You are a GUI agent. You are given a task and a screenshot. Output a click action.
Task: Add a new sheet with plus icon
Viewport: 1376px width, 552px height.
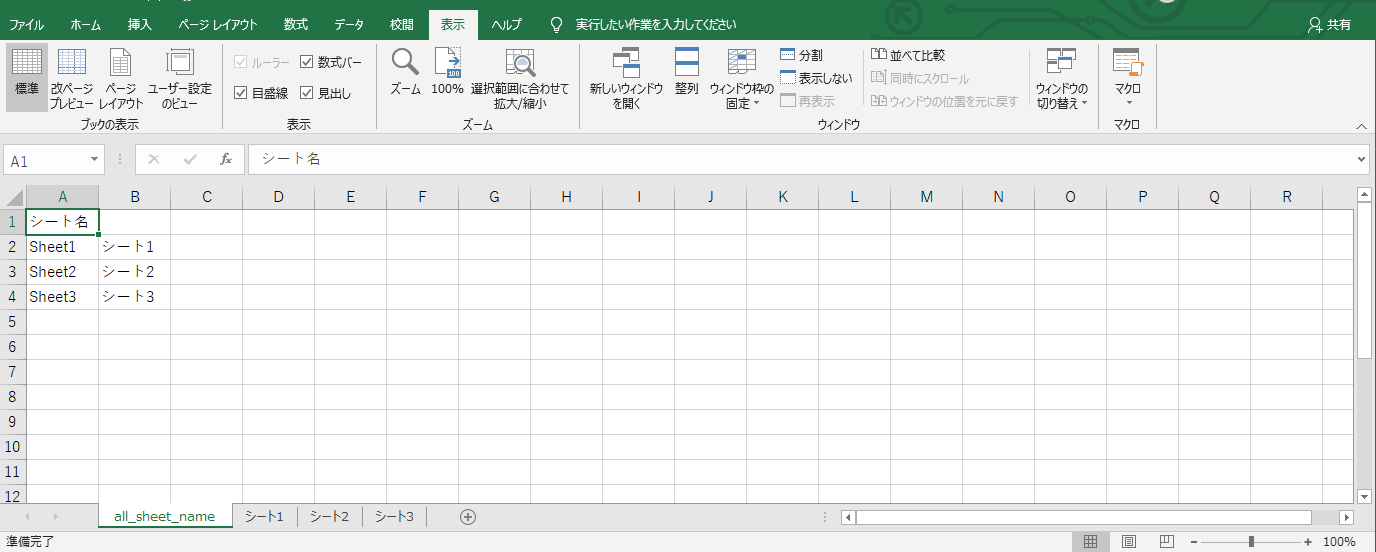pyautogui.click(x=467, y=517)
